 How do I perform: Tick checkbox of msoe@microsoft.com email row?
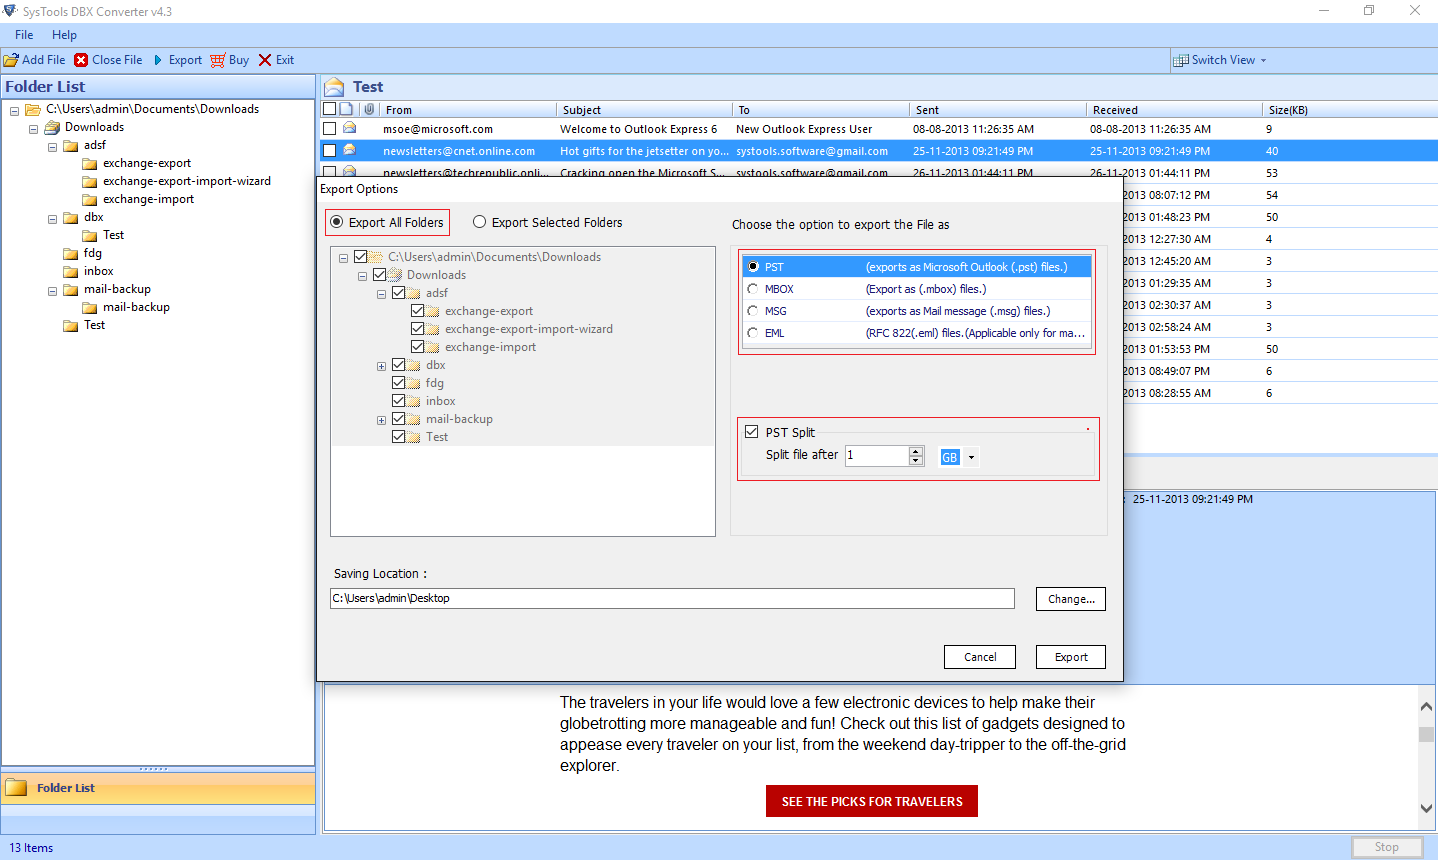click(x=329, y=129)
